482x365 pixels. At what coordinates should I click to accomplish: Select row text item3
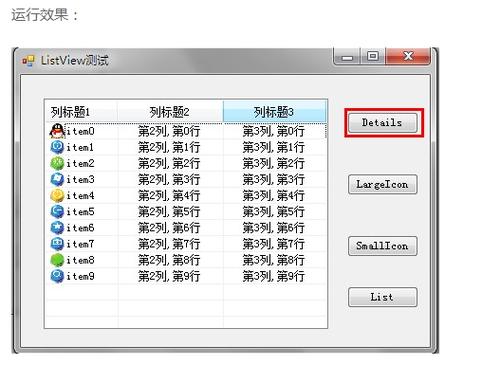click(x=80, y=180)
